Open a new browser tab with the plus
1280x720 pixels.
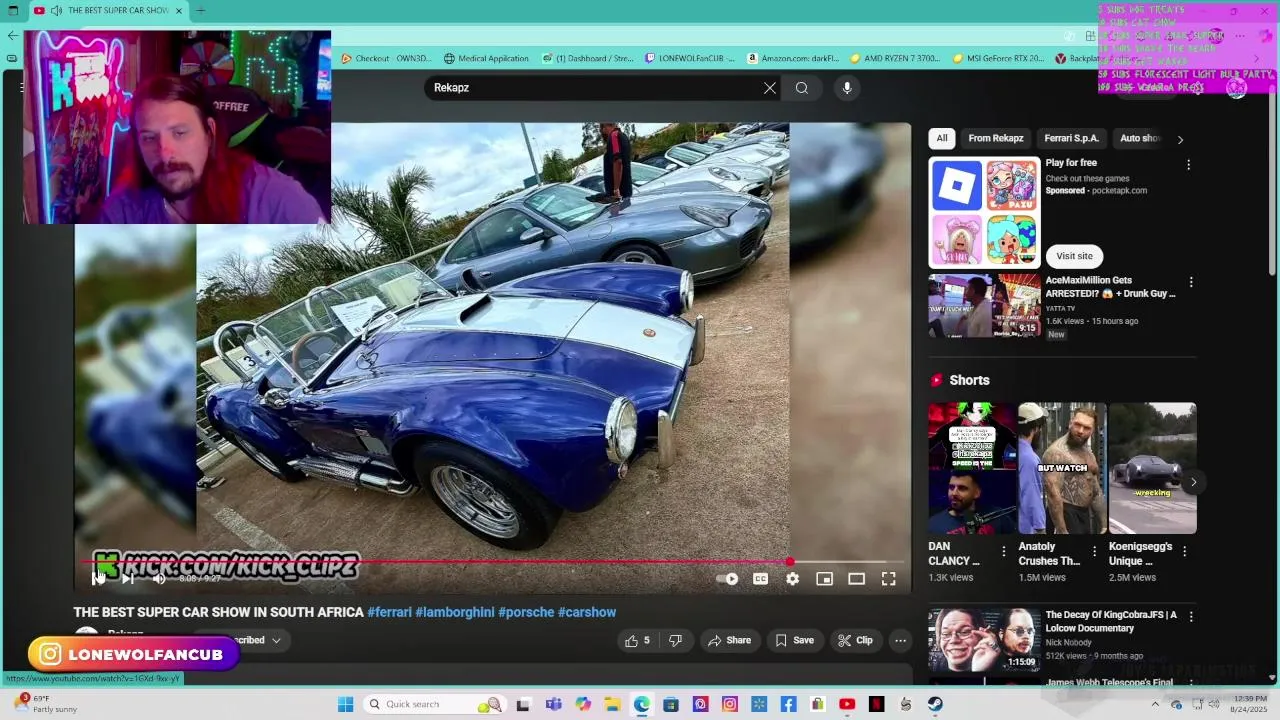200,10
